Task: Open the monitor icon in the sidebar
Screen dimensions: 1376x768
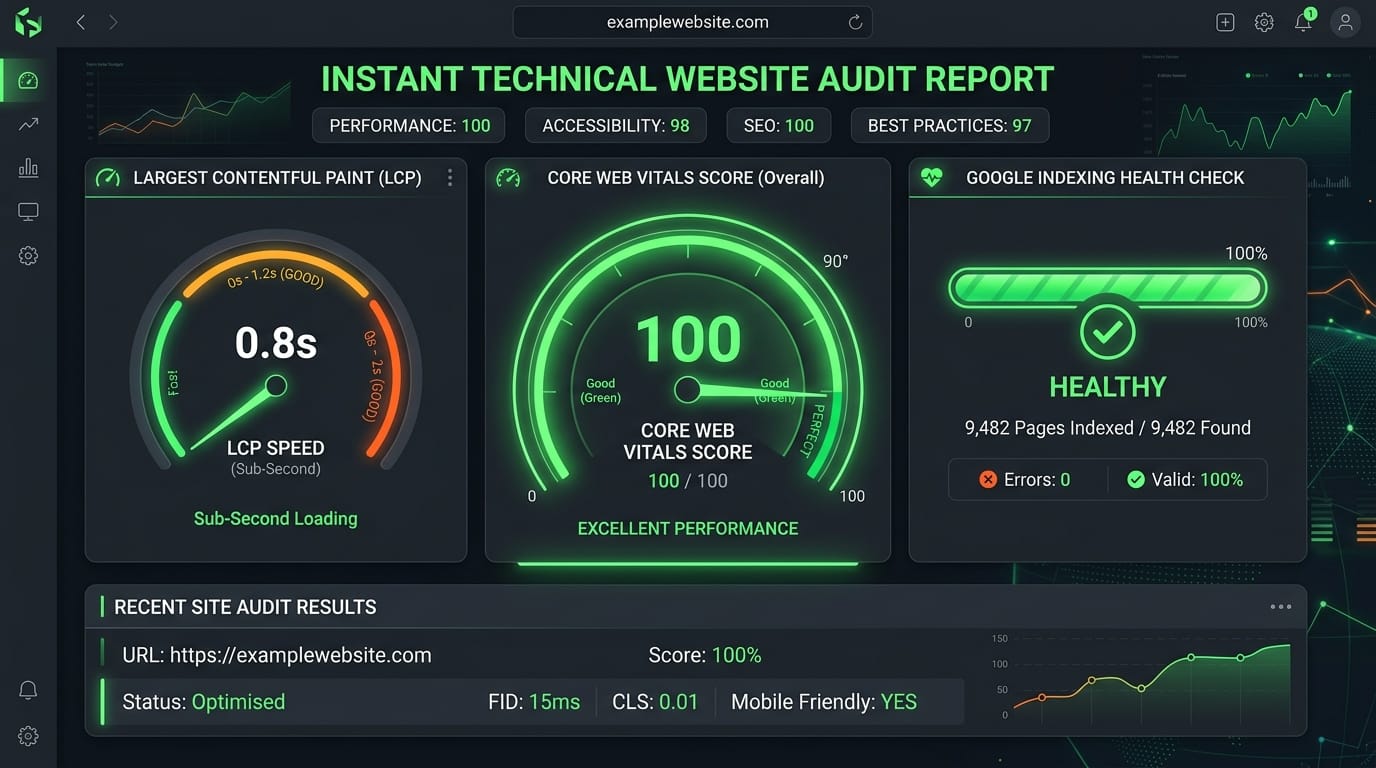Action: tap(28, 212)
